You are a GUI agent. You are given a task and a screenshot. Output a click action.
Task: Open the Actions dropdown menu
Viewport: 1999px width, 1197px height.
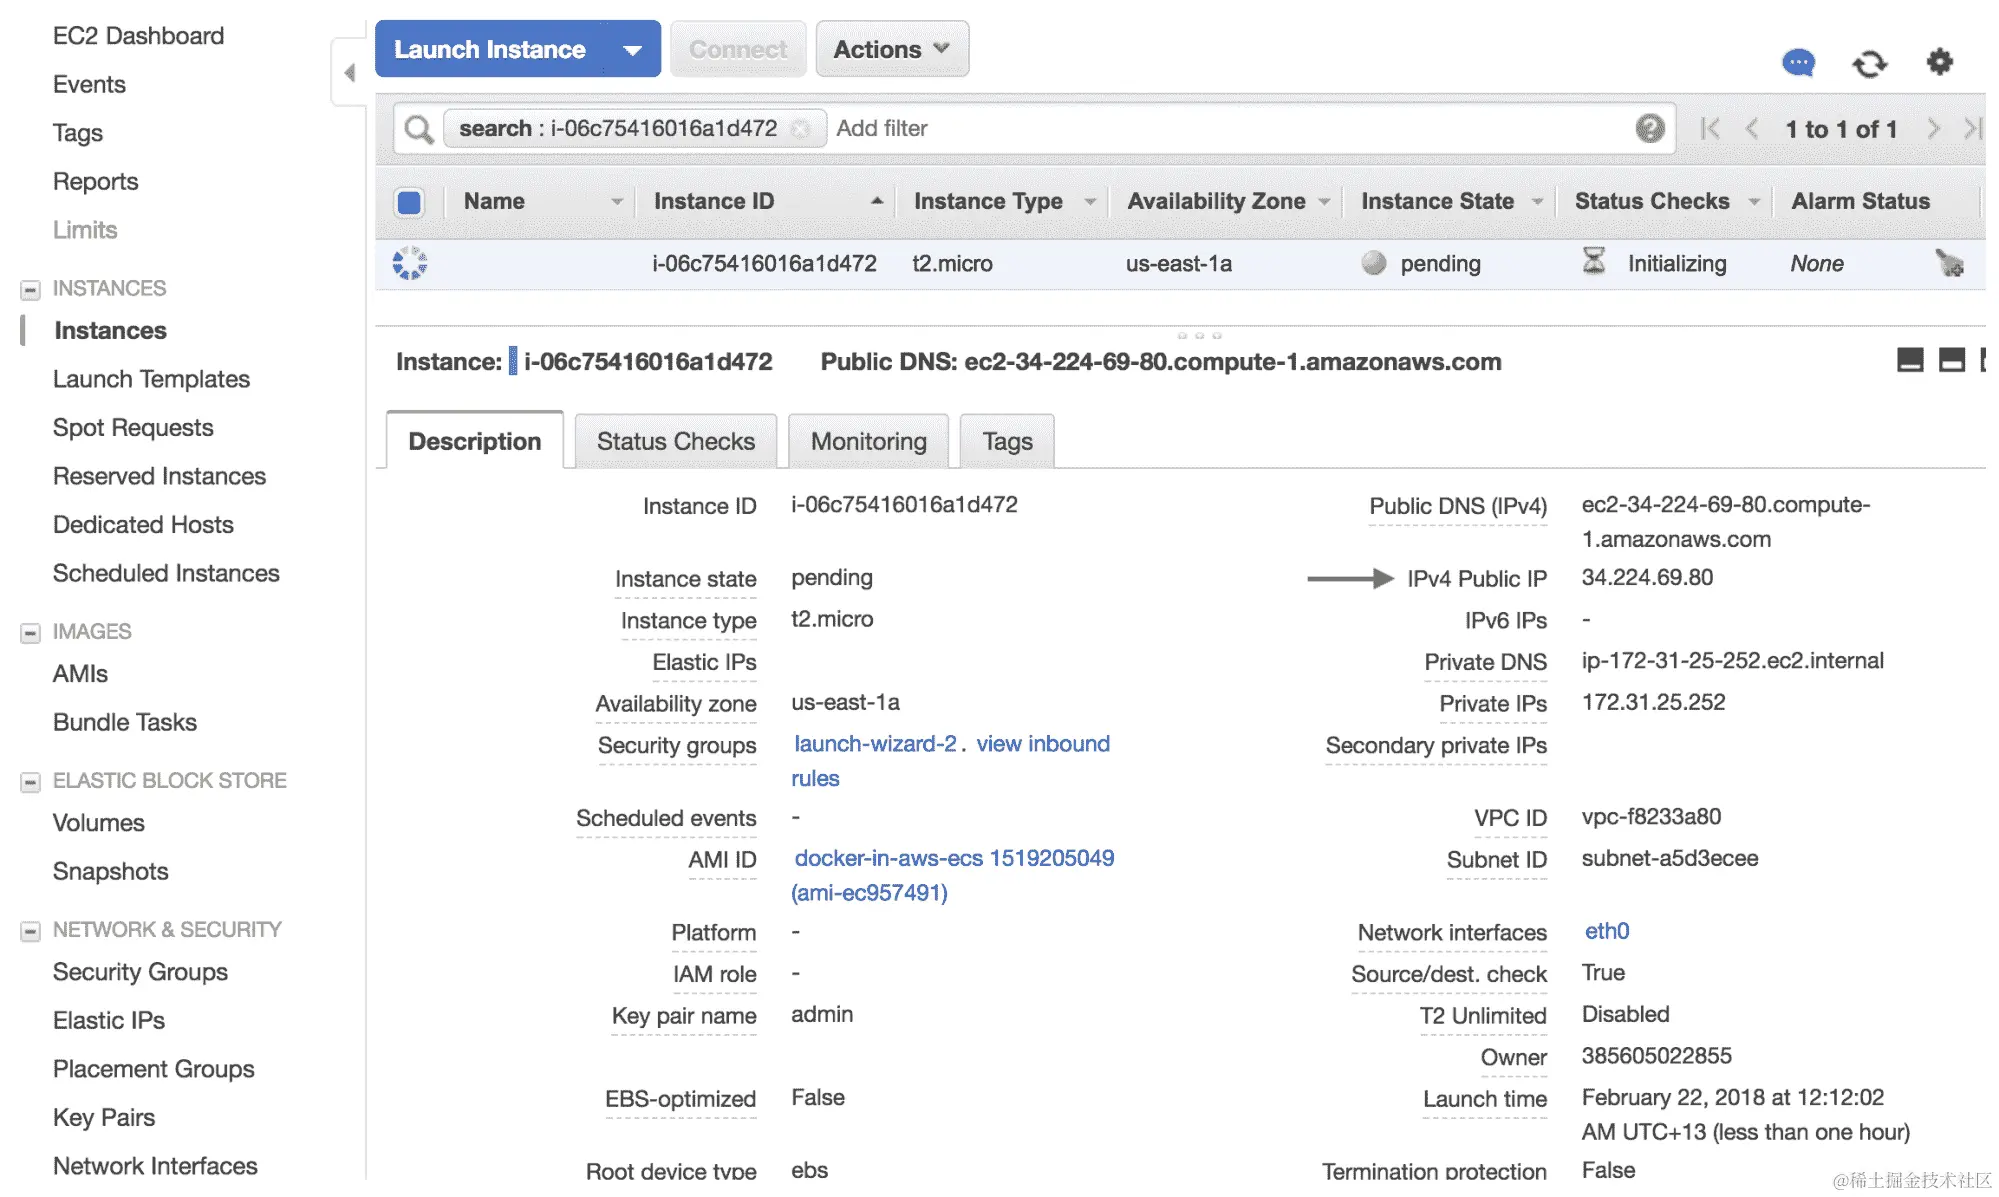[891, 49]
